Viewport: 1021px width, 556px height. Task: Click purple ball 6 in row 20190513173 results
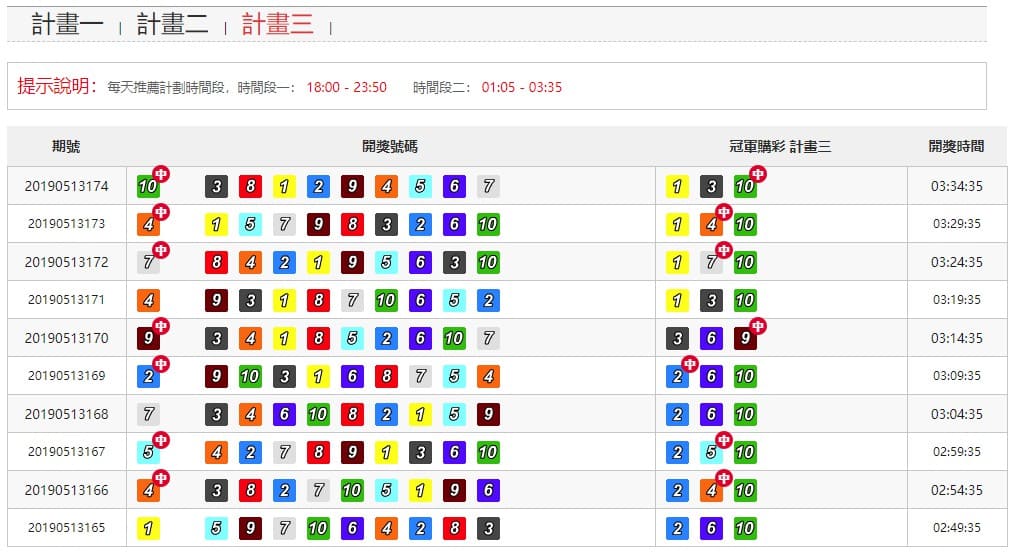click(455, 225)
